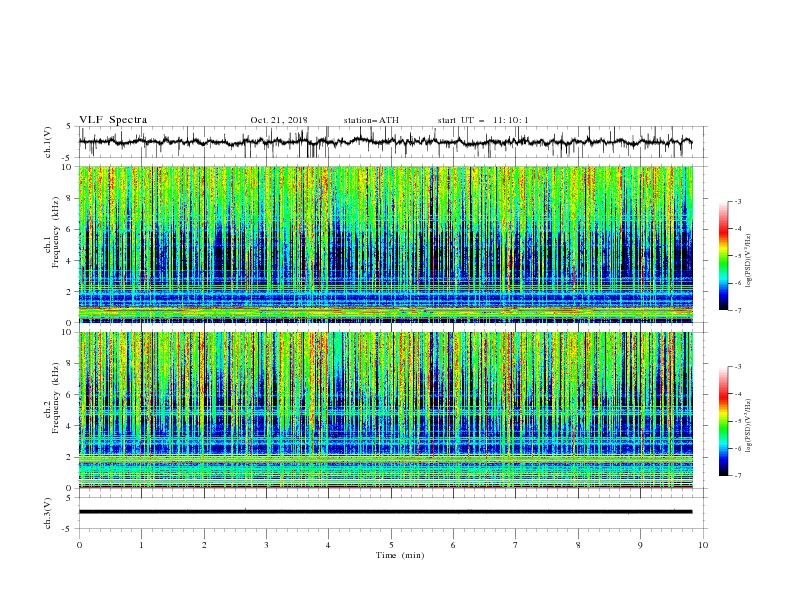
Task: Click the ch.1 color bar "log(PSD)(V²/Hz)" label
Action: pyautogui.click(x=749, y=261)
